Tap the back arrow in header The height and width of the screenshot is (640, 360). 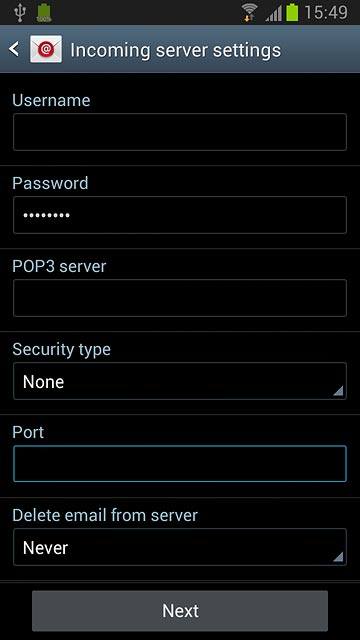point(14,49)
